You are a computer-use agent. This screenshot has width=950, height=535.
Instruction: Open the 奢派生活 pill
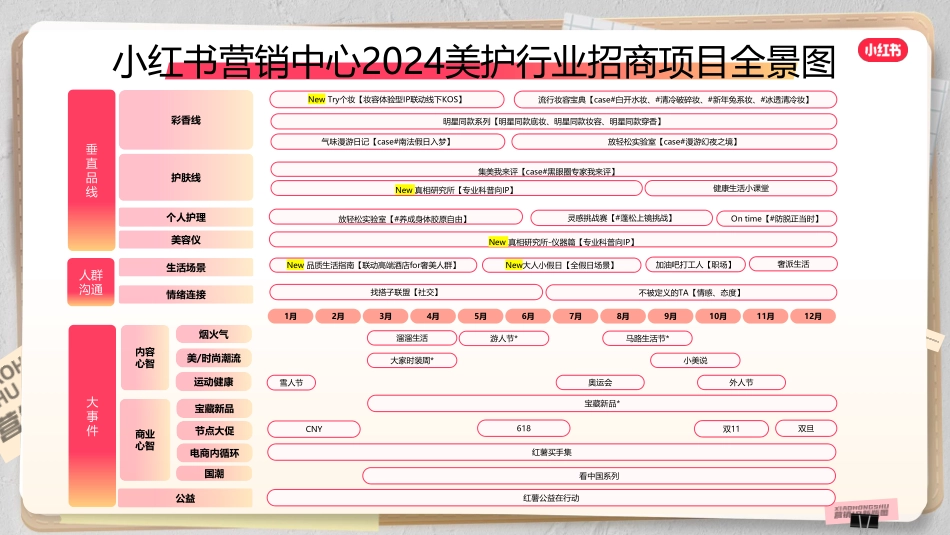[x=793, y=264]
